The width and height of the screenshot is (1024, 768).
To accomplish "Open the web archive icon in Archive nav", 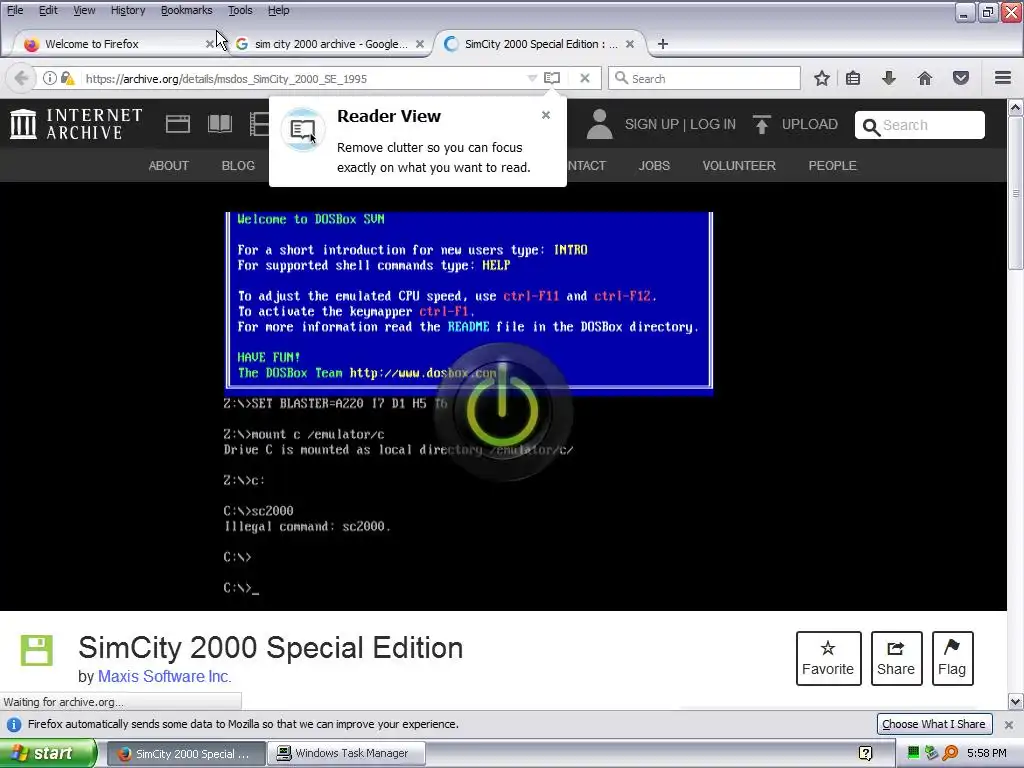I will 178,124.
